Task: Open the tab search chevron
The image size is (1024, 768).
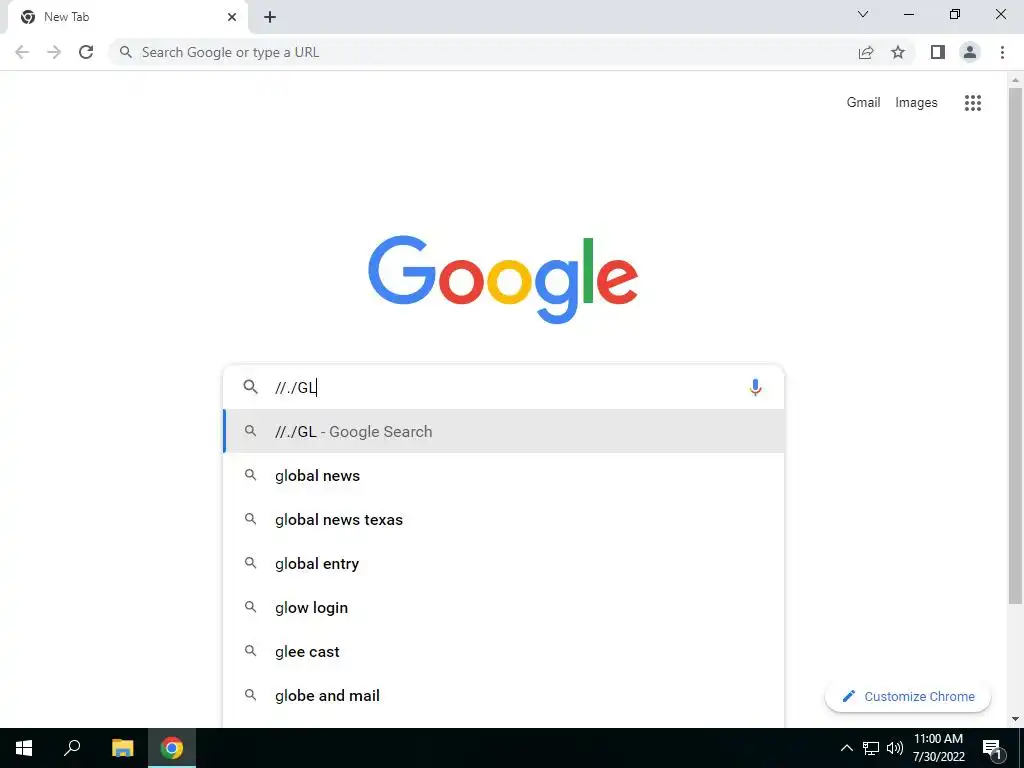Action: point(863,14)
